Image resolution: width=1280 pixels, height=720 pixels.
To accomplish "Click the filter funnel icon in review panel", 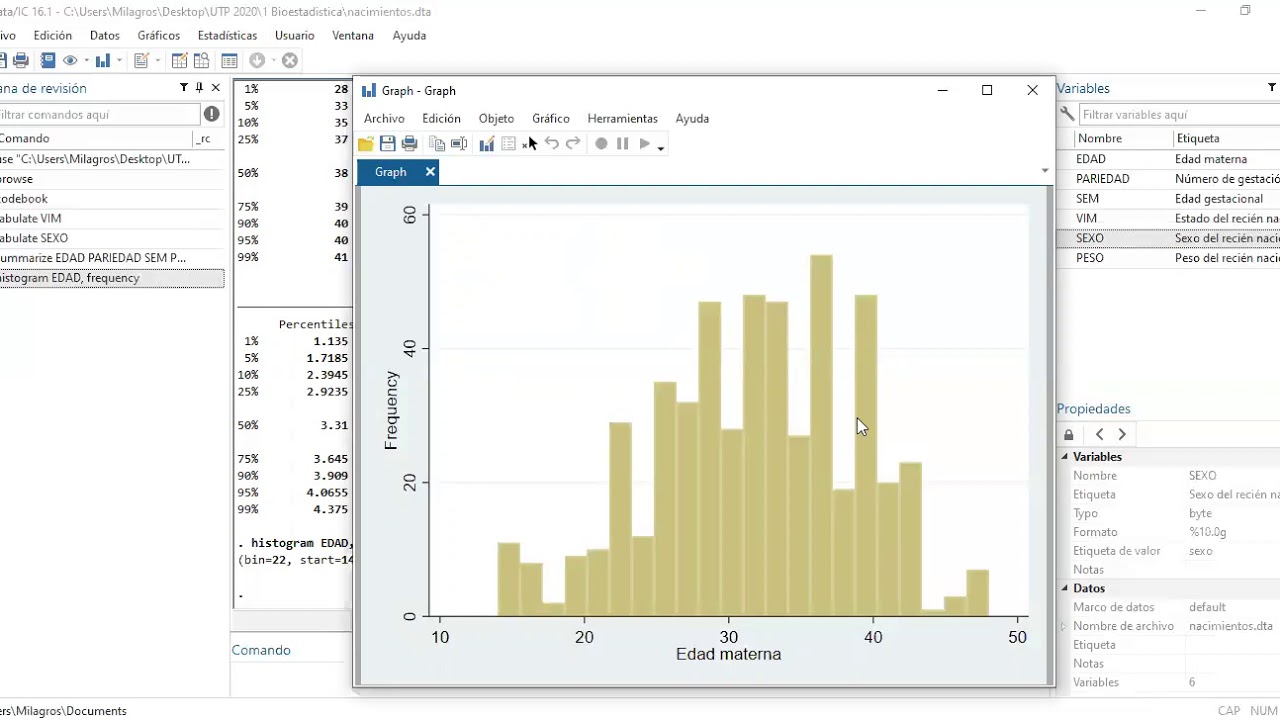I will point(184,88).
